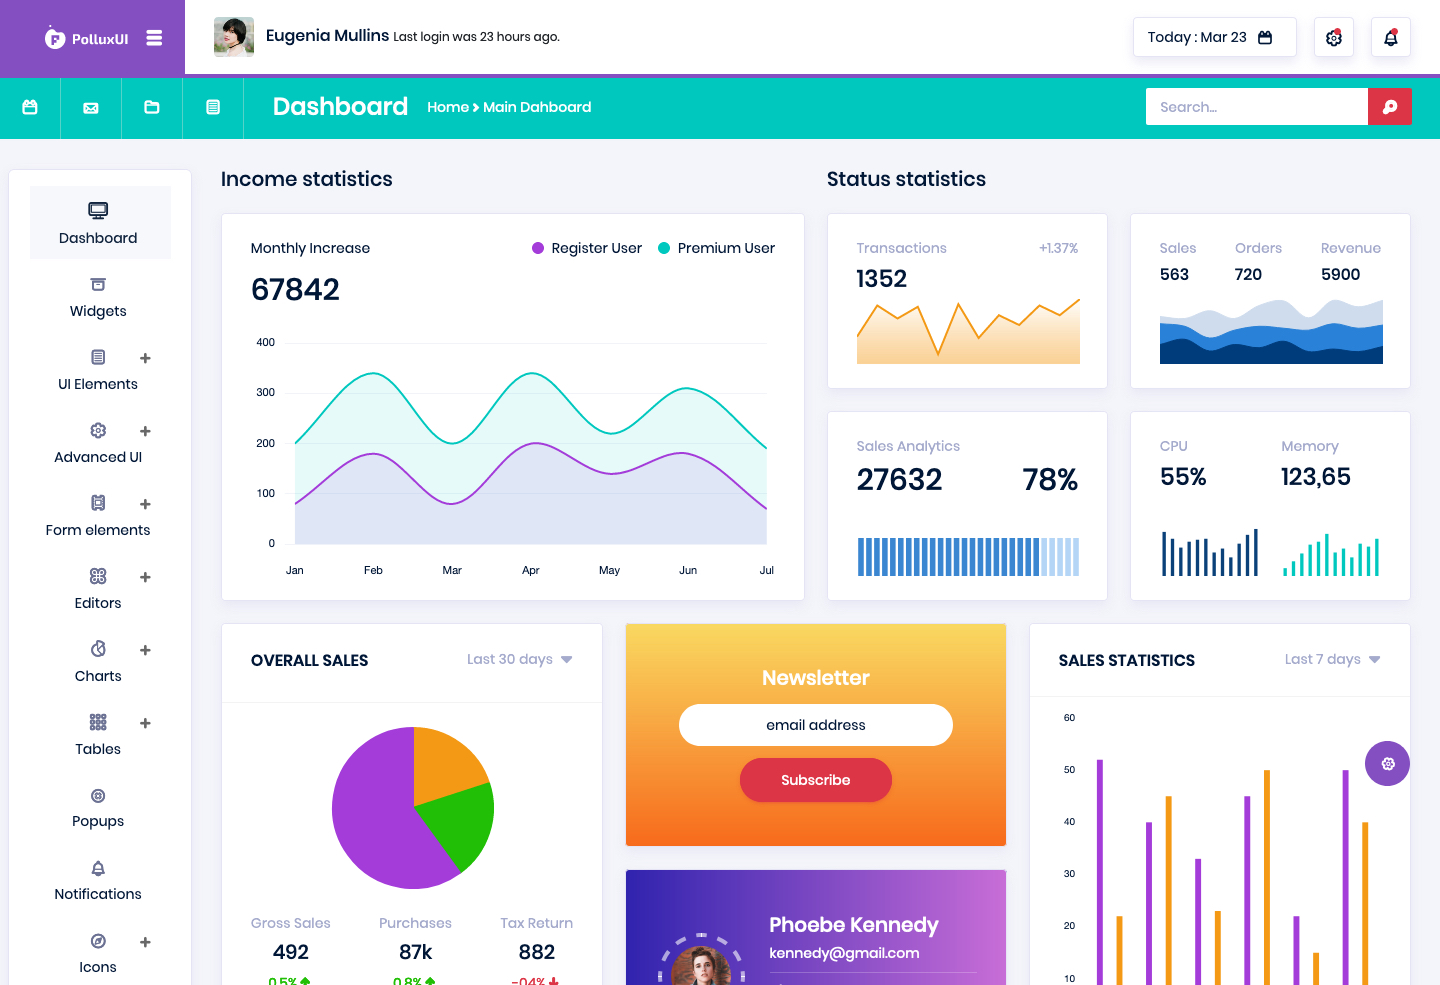
Task: Click the red Subscribe button
Action: click(816, 780)
